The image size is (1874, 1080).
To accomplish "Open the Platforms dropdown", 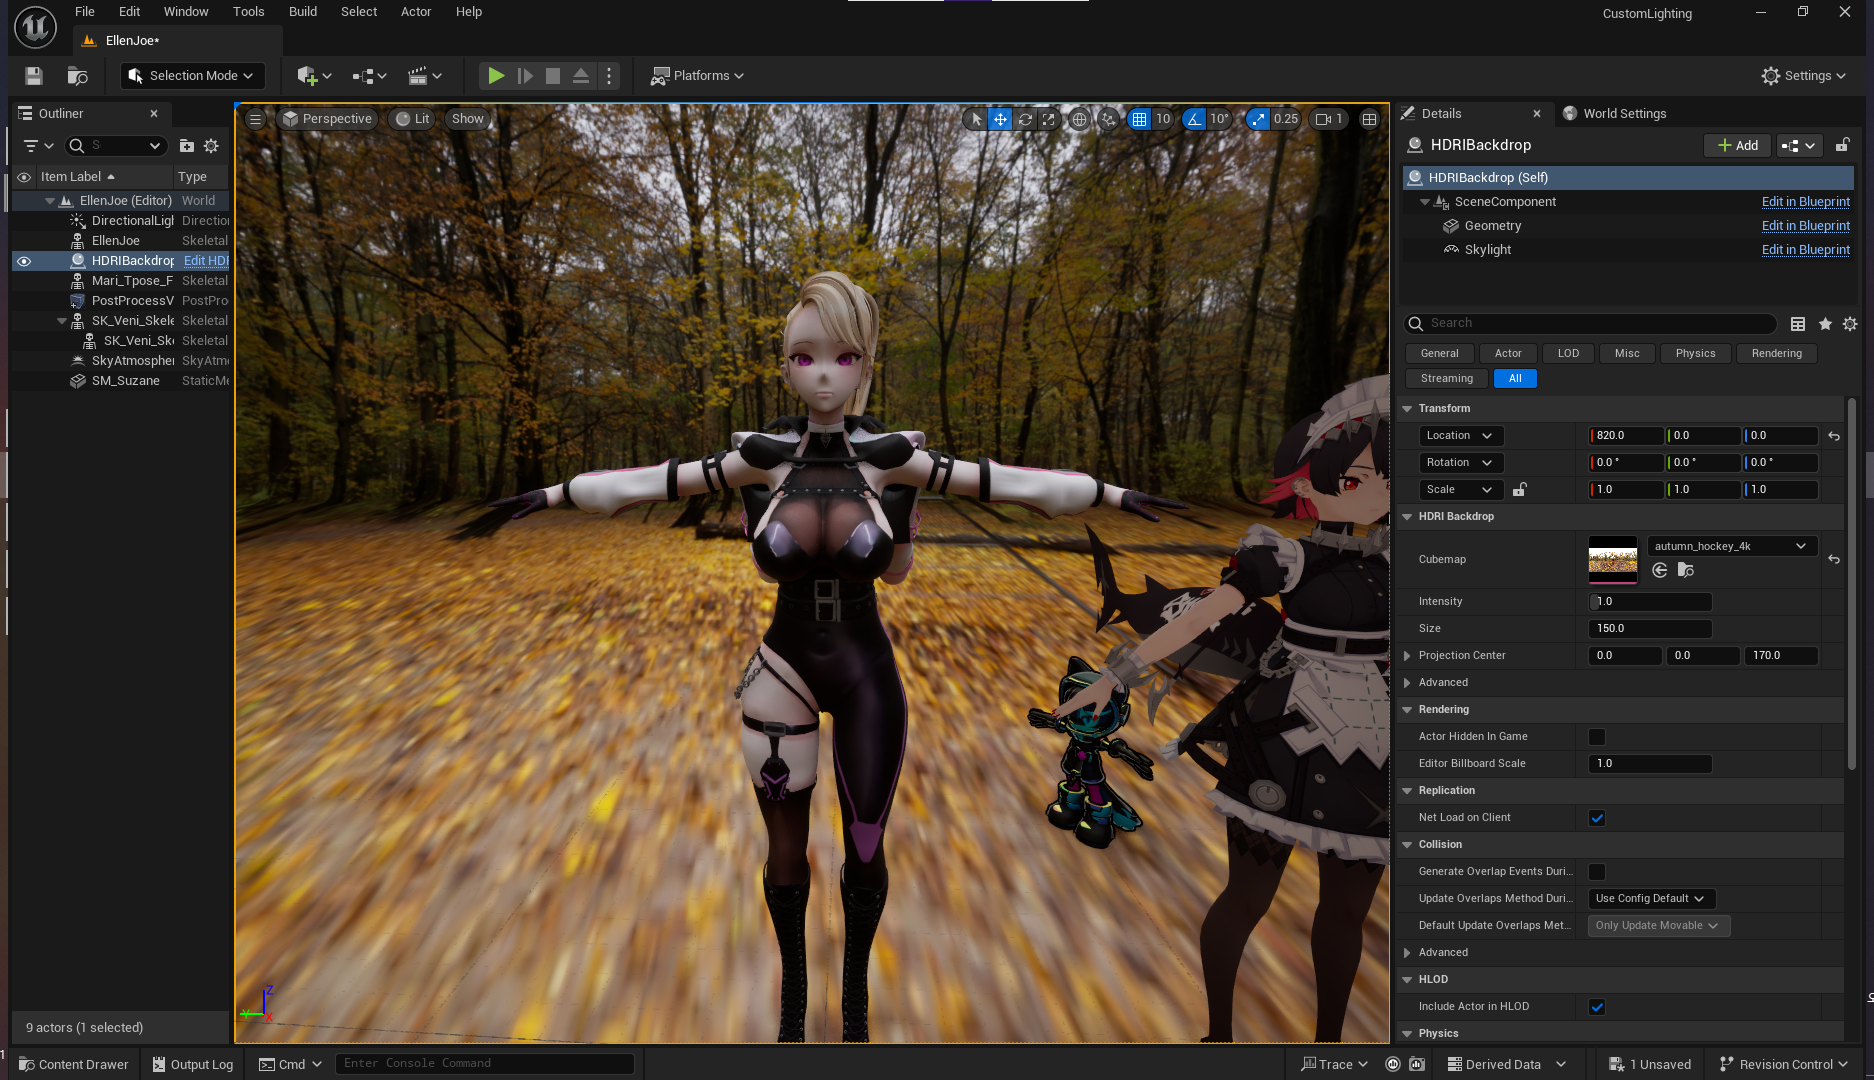I will 698,76.
